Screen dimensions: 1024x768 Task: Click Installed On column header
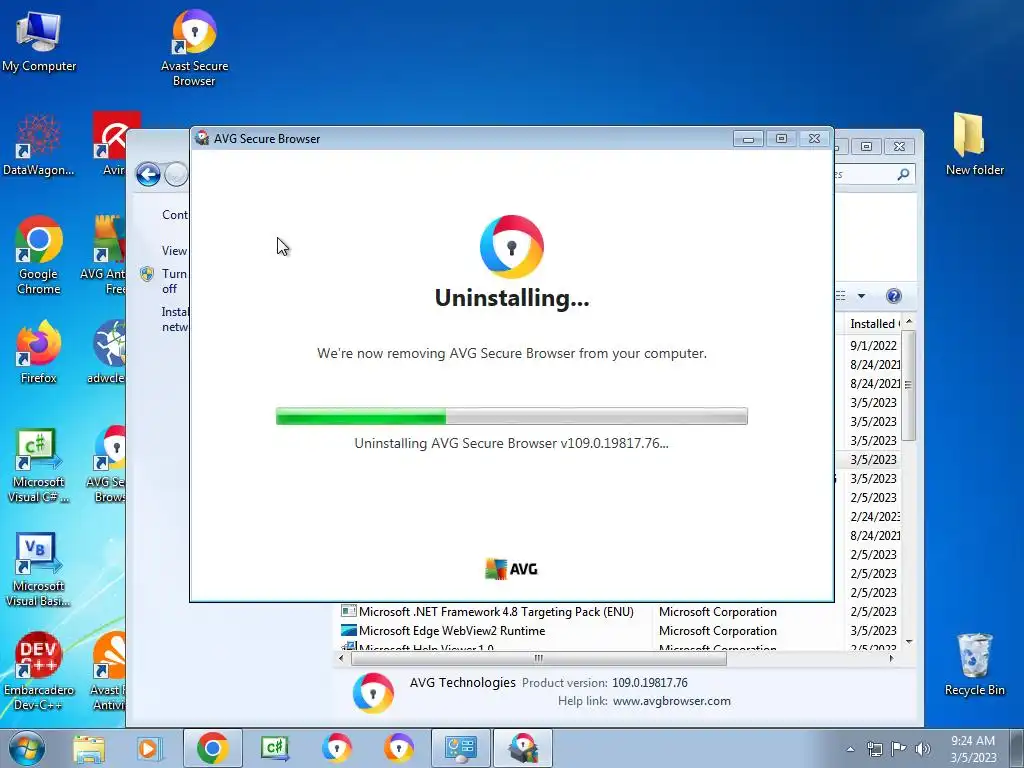coord(874,324)
